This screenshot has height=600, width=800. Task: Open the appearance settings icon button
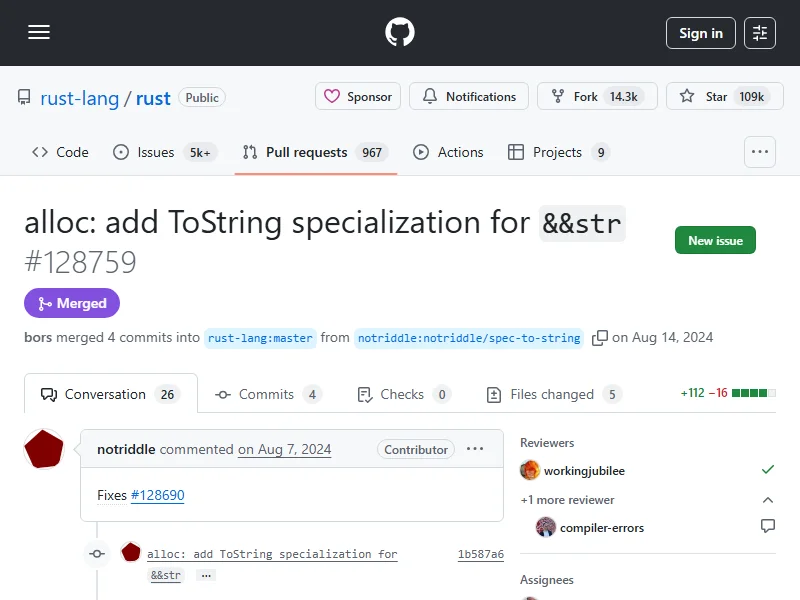[760, 33]
